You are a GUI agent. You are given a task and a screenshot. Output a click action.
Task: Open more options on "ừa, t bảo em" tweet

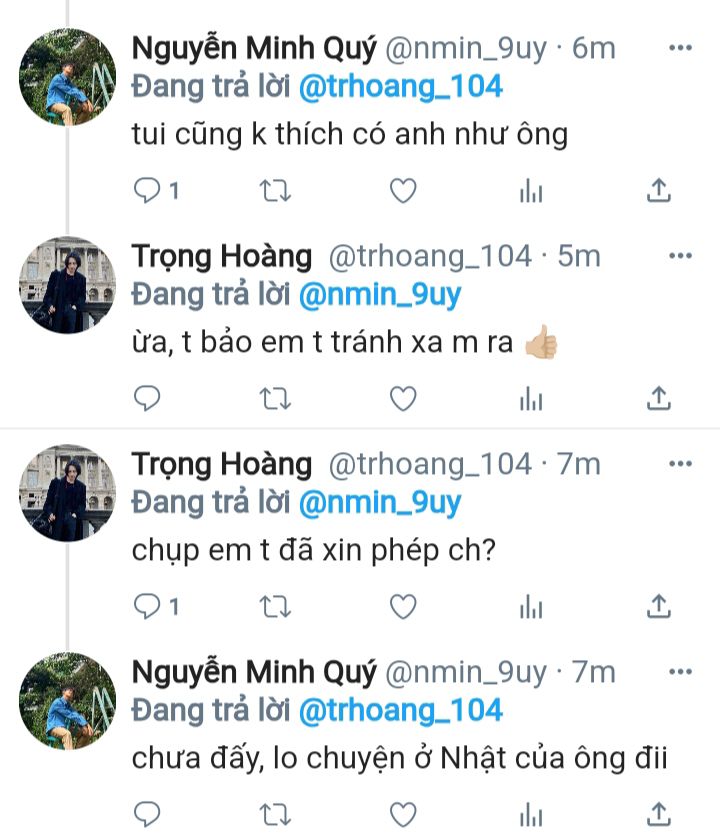pyautogui.click(x=680, y=256)
